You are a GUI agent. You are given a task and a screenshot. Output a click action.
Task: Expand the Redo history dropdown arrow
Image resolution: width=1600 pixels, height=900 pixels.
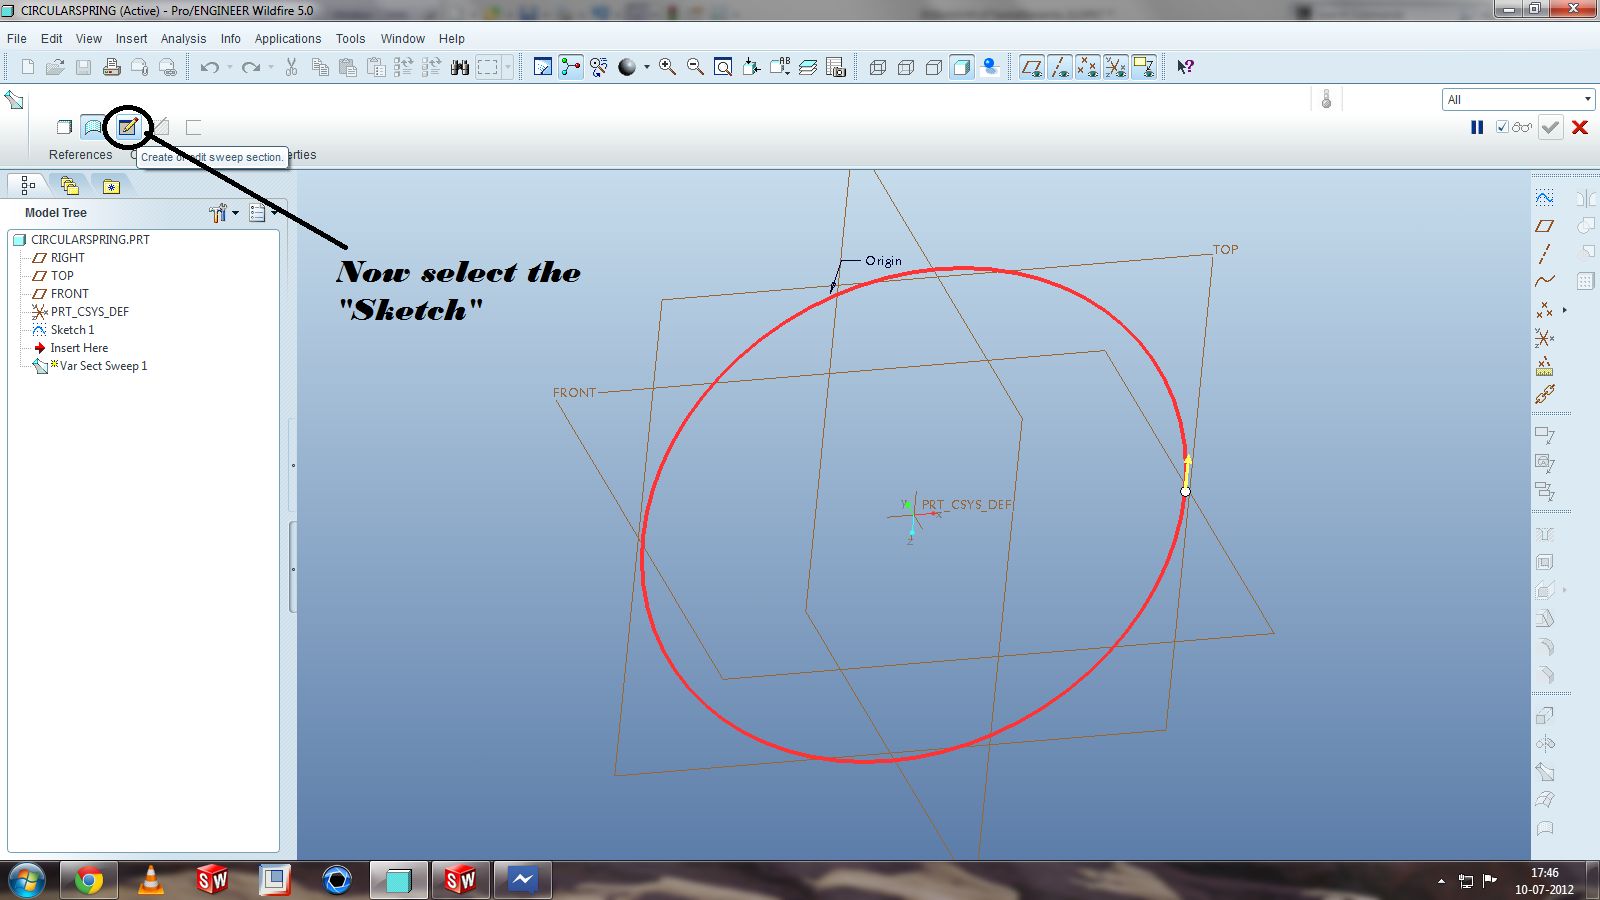(x=271, y=67)
